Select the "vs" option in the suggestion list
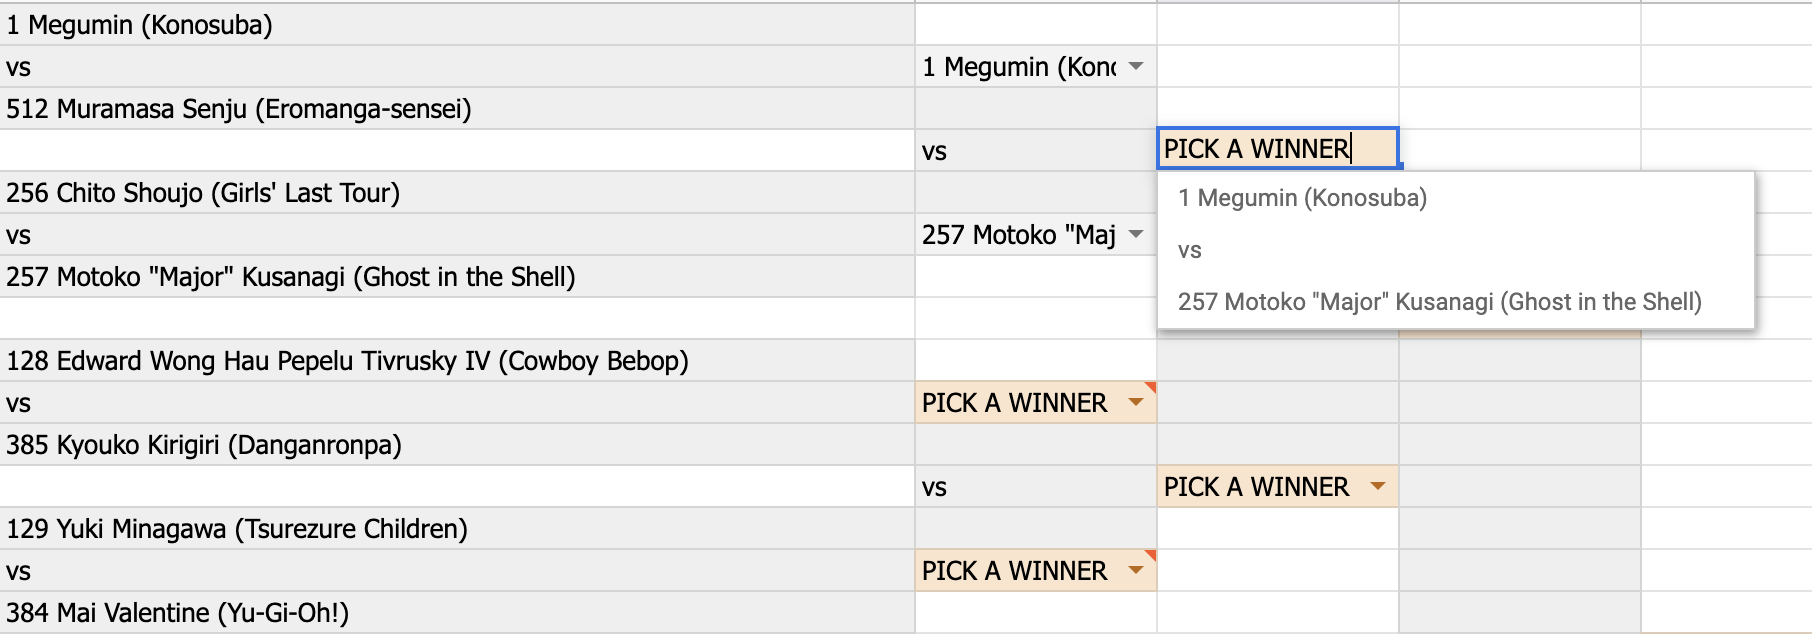1812x634 pixels. [1189, 250]
